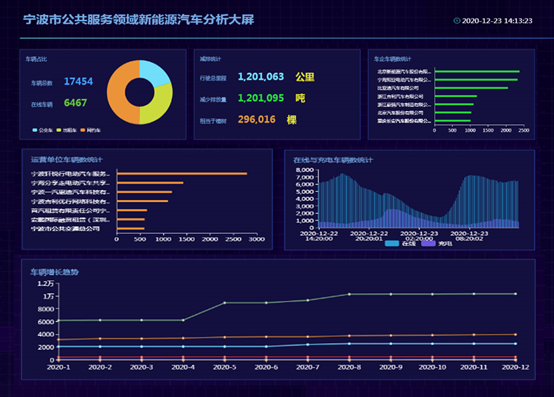The width and height of the screenshot is (554, 397).
Task: Click the green bar for 比亚迪汽车有限公司
Action: pyautogui.click(x=471, y=88)
